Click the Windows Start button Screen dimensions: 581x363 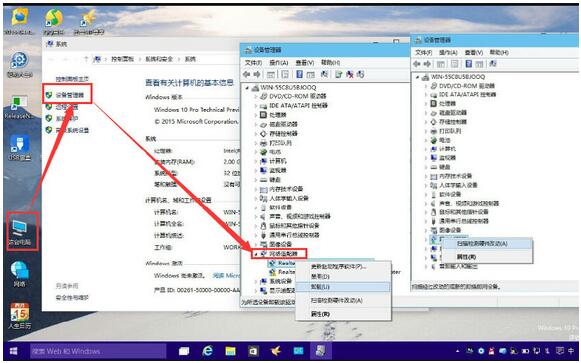[x=14, y=351]
